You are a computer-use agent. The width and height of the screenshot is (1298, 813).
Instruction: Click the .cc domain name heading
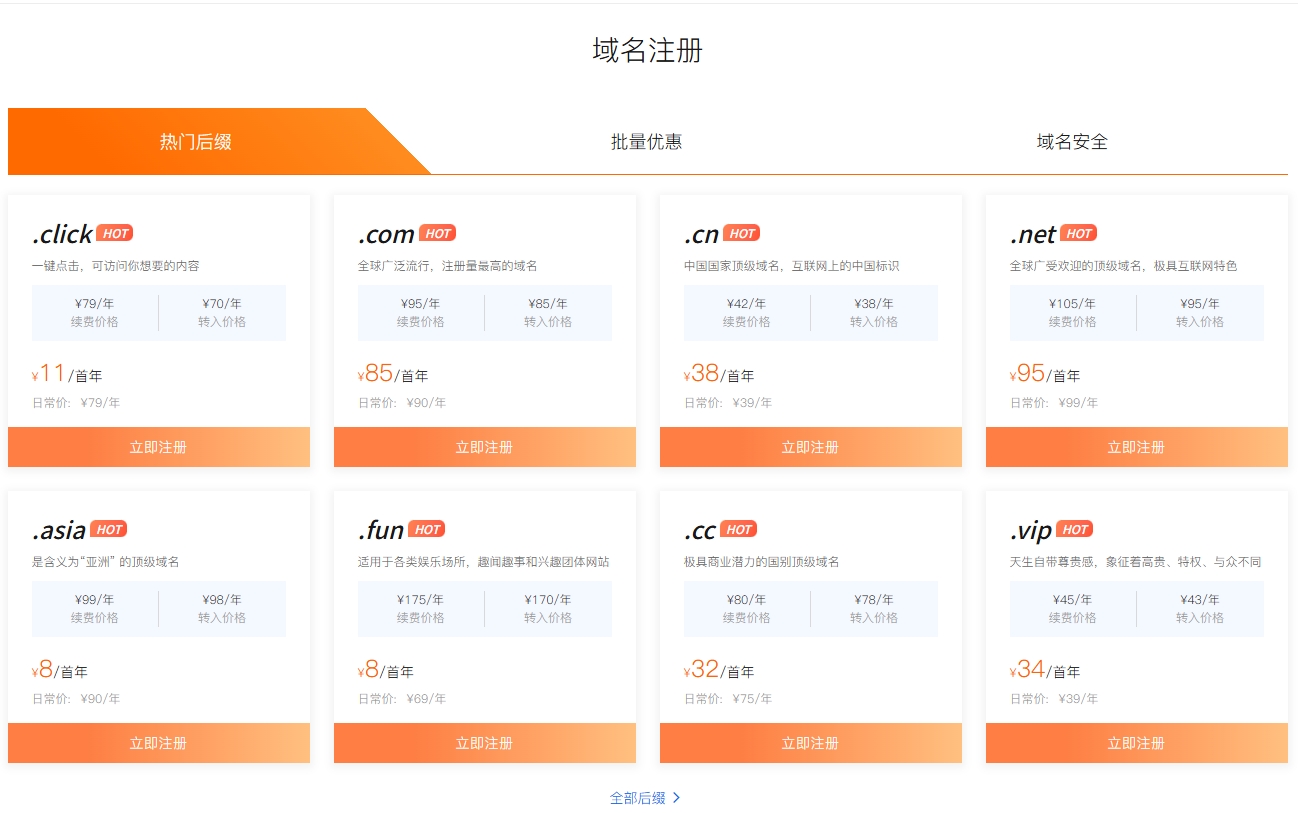(700, 530)
